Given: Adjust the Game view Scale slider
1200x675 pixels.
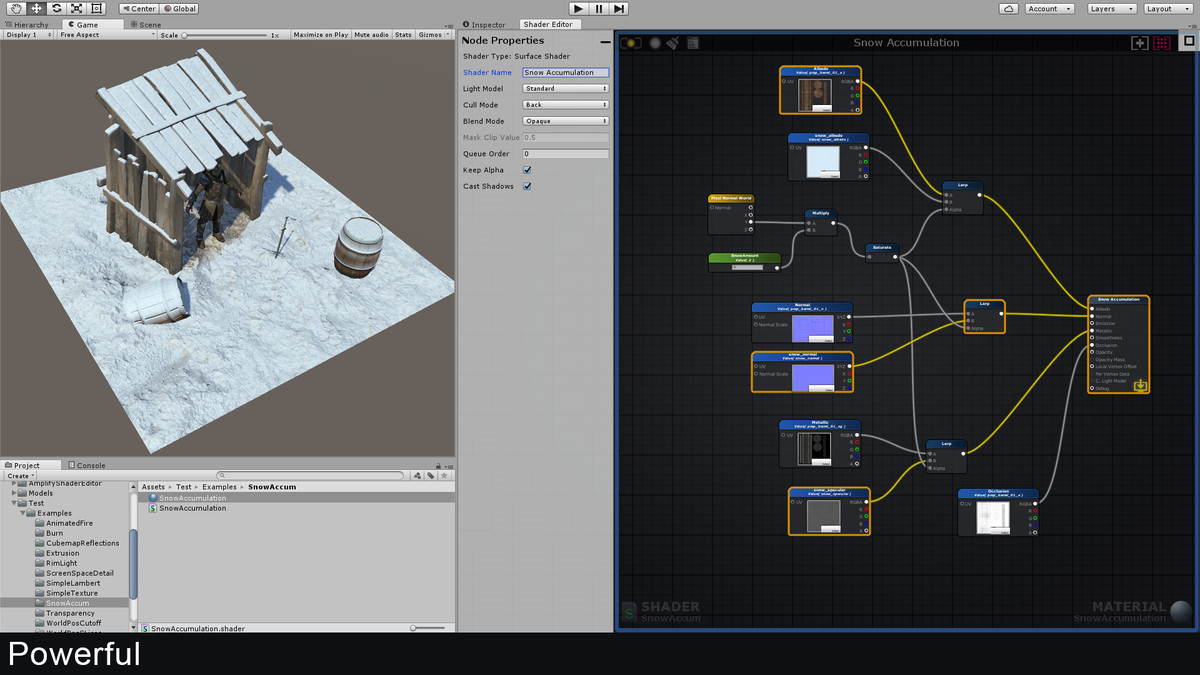Looking at the screenshot, I should tap(225, 35).
